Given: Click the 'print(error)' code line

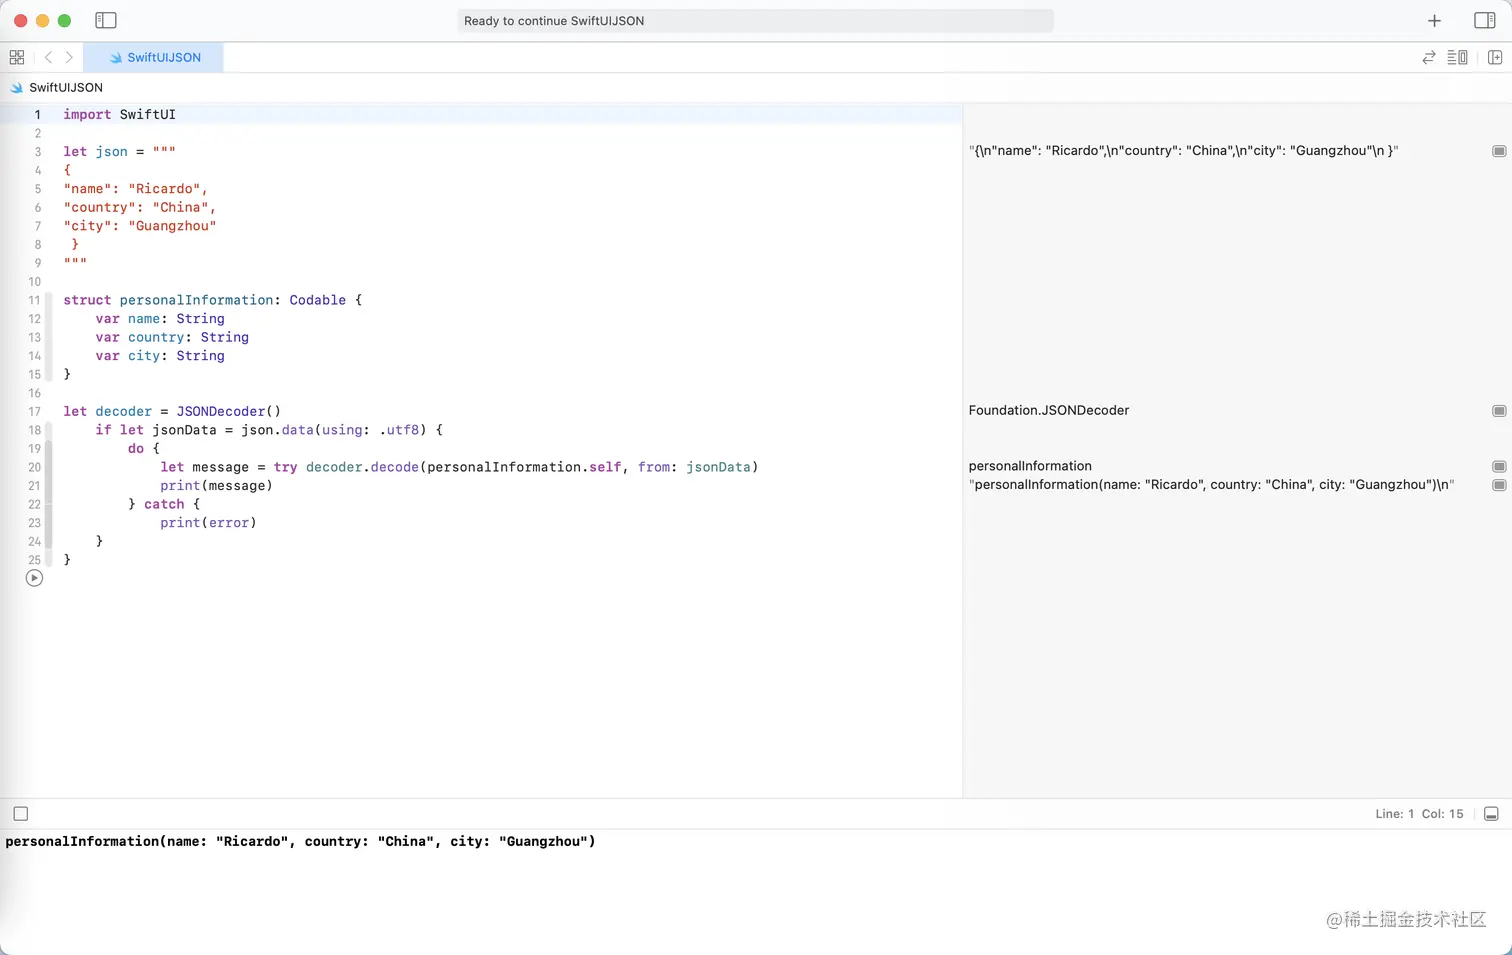Looking at the screenshot, I should 208,523.
